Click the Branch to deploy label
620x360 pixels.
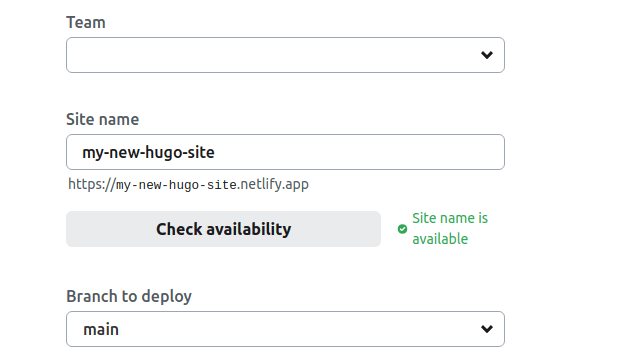tap(129, 297)
